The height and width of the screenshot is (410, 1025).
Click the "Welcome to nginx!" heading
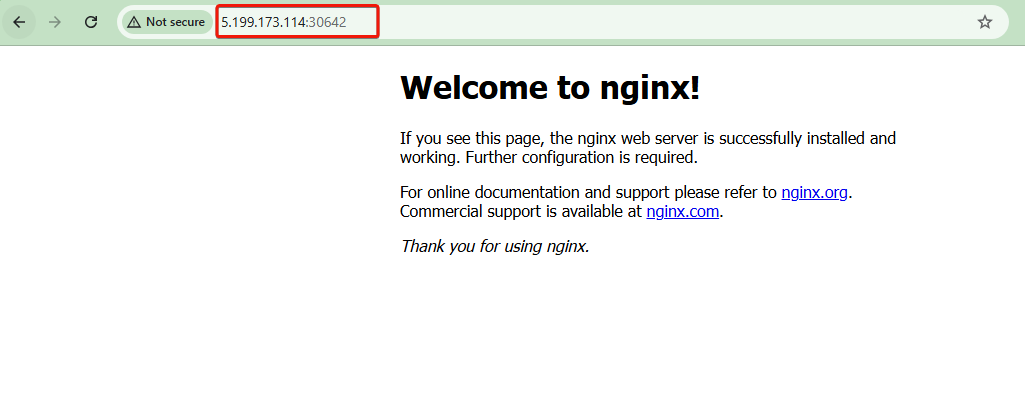coord(549,88)
